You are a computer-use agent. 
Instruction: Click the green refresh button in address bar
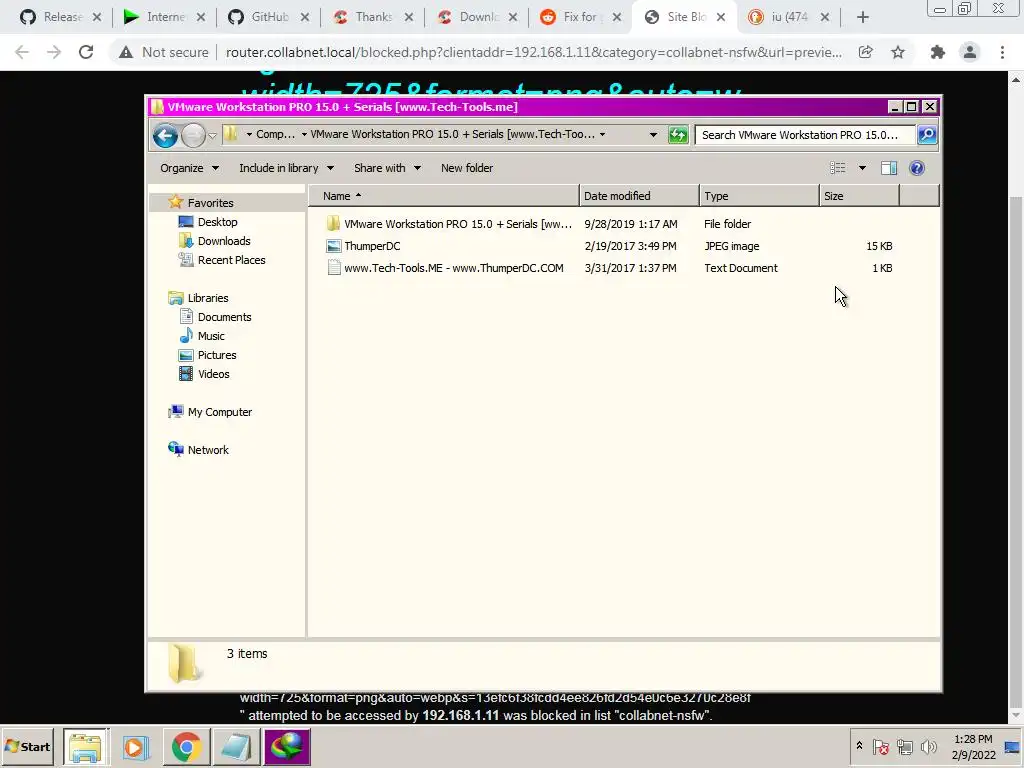coord(678,135)
